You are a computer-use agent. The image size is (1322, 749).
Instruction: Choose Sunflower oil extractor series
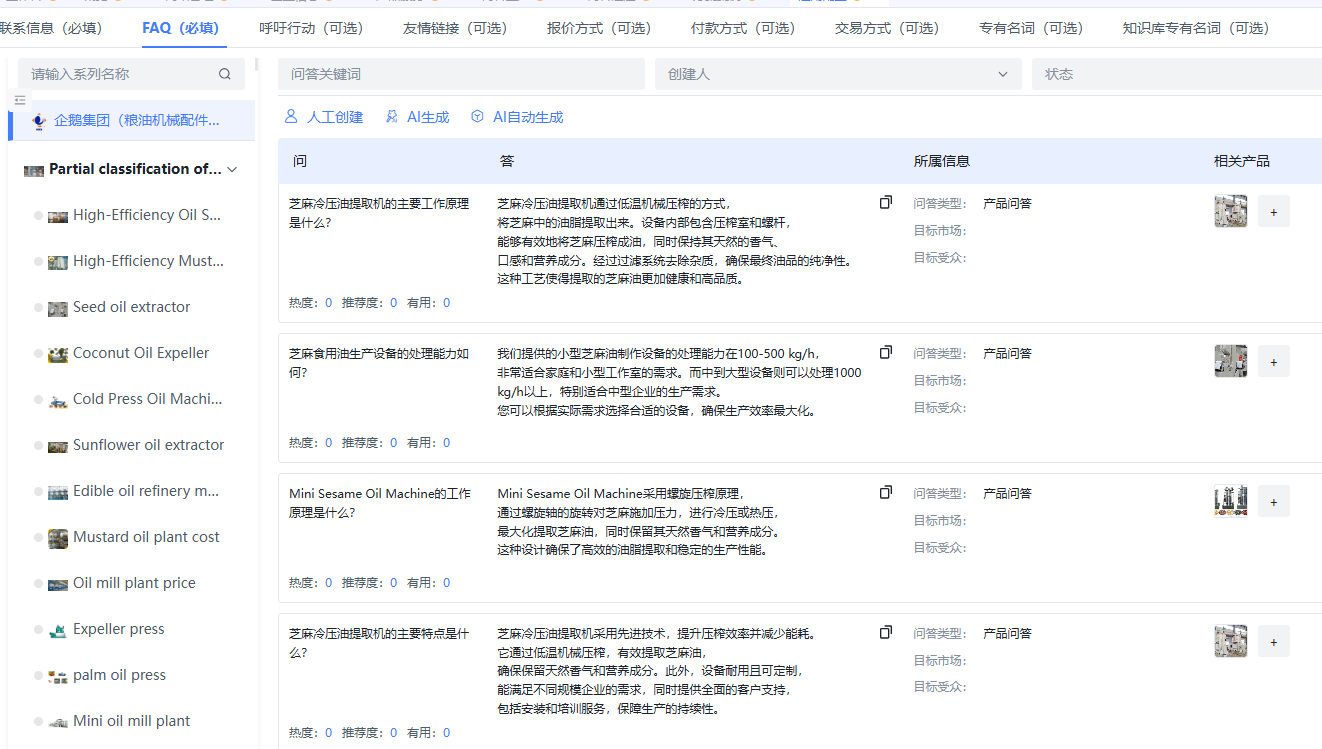click(148, 445)
